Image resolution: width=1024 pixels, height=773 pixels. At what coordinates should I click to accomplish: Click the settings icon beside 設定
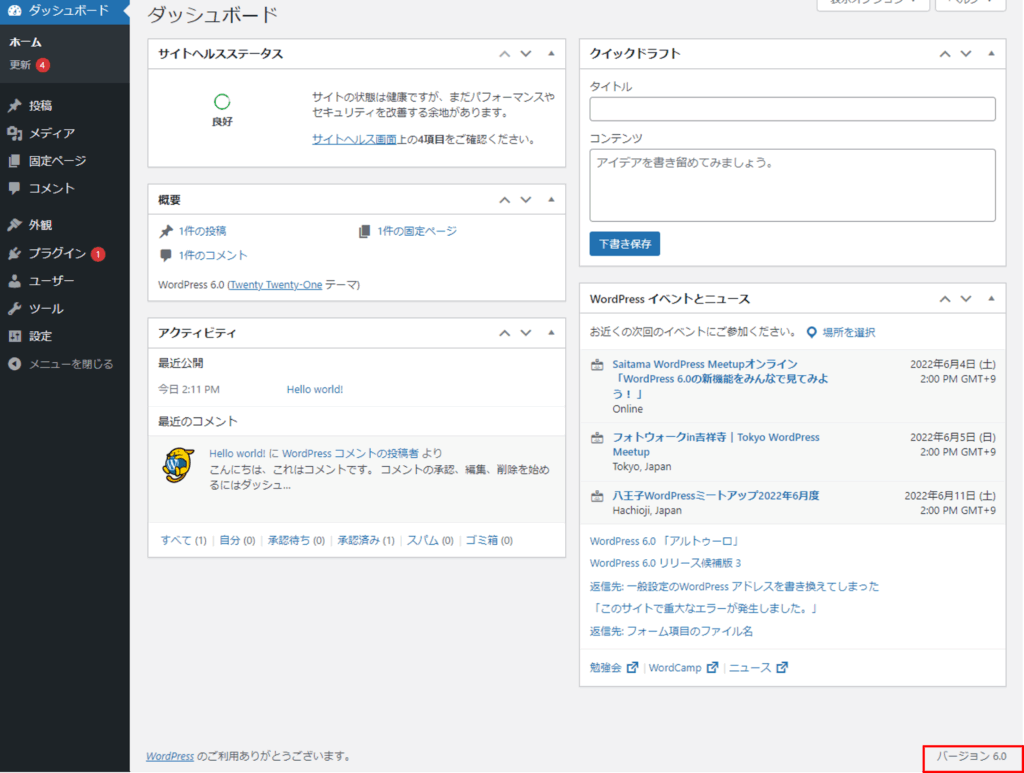point(14,336)
